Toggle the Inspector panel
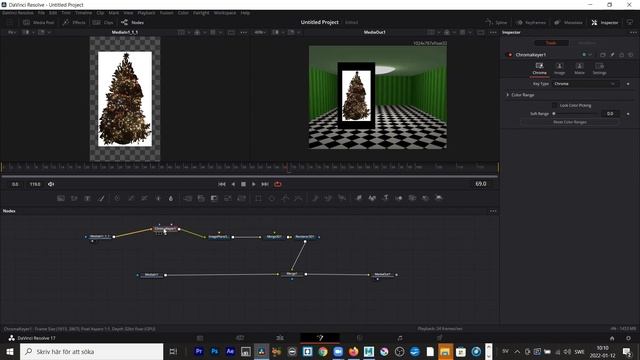This screenshot has height=360, width=640. pyautogui.click(x=604, y=22)
